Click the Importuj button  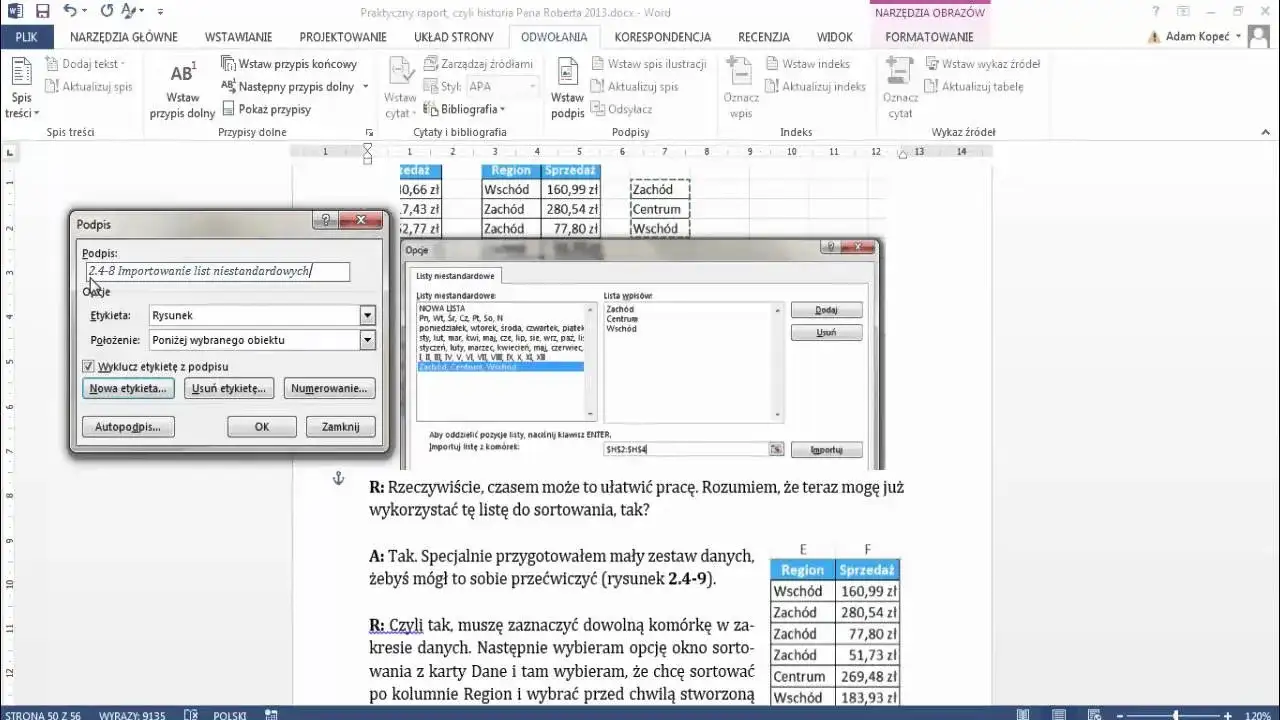[826, 449]
